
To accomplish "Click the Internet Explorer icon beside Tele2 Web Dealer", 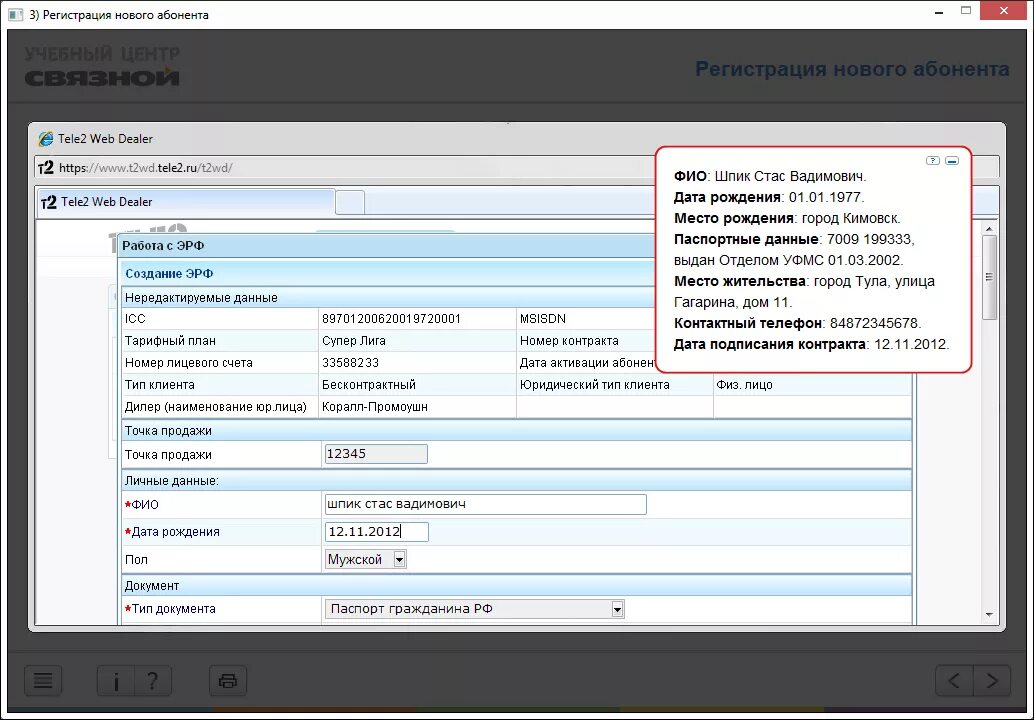I will [46, 138].
